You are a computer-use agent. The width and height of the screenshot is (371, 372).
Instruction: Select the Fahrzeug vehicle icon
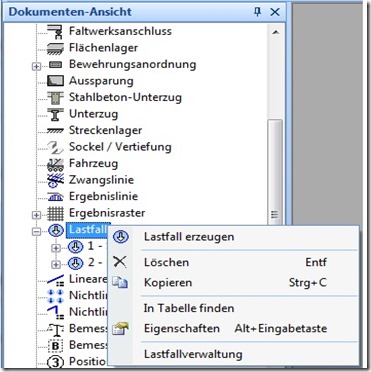55,164
